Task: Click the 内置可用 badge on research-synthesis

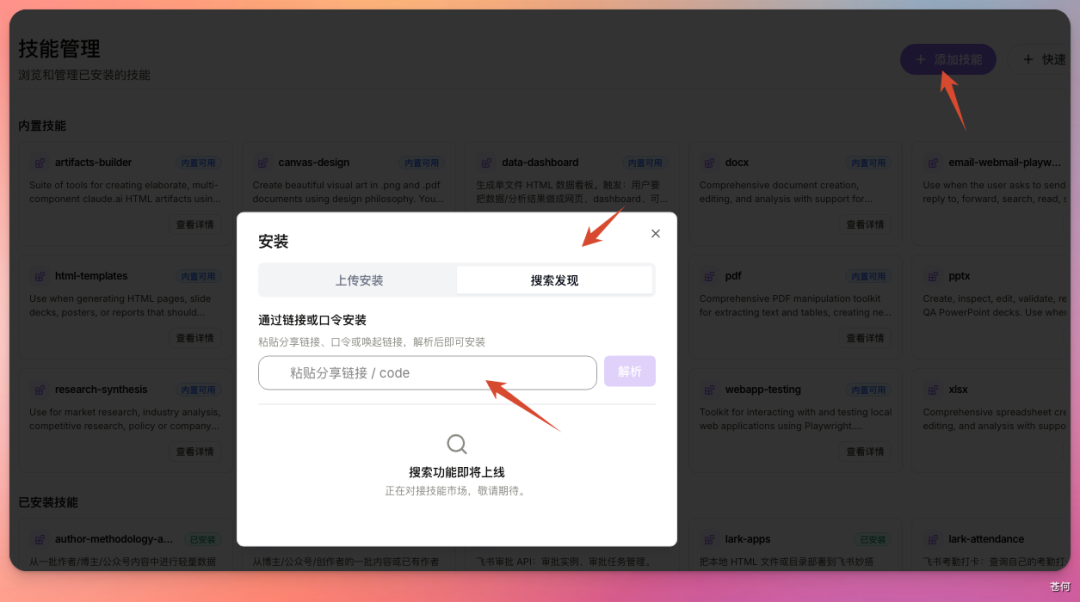Action: coord(198,390)
